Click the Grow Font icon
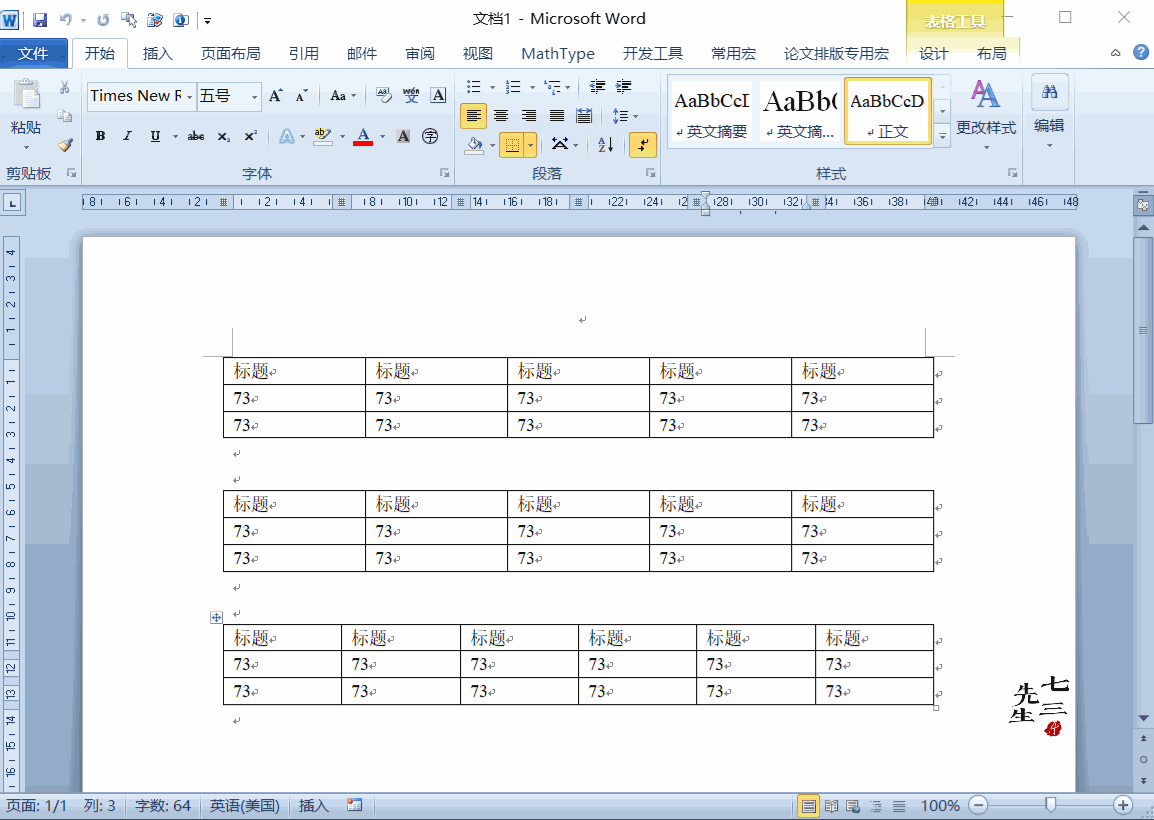The width and height of the screenshot is (1154, 820). coord(276,96)
